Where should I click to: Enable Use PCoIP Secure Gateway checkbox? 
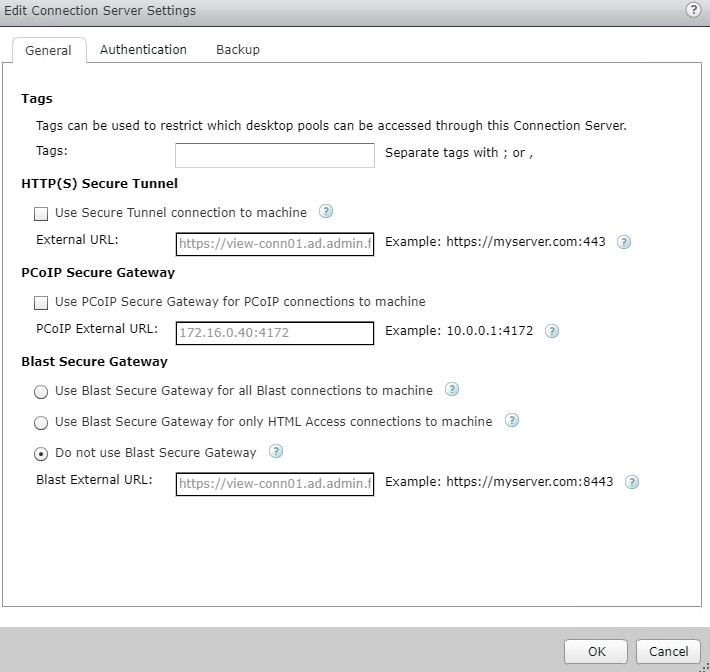coord(41,302)
